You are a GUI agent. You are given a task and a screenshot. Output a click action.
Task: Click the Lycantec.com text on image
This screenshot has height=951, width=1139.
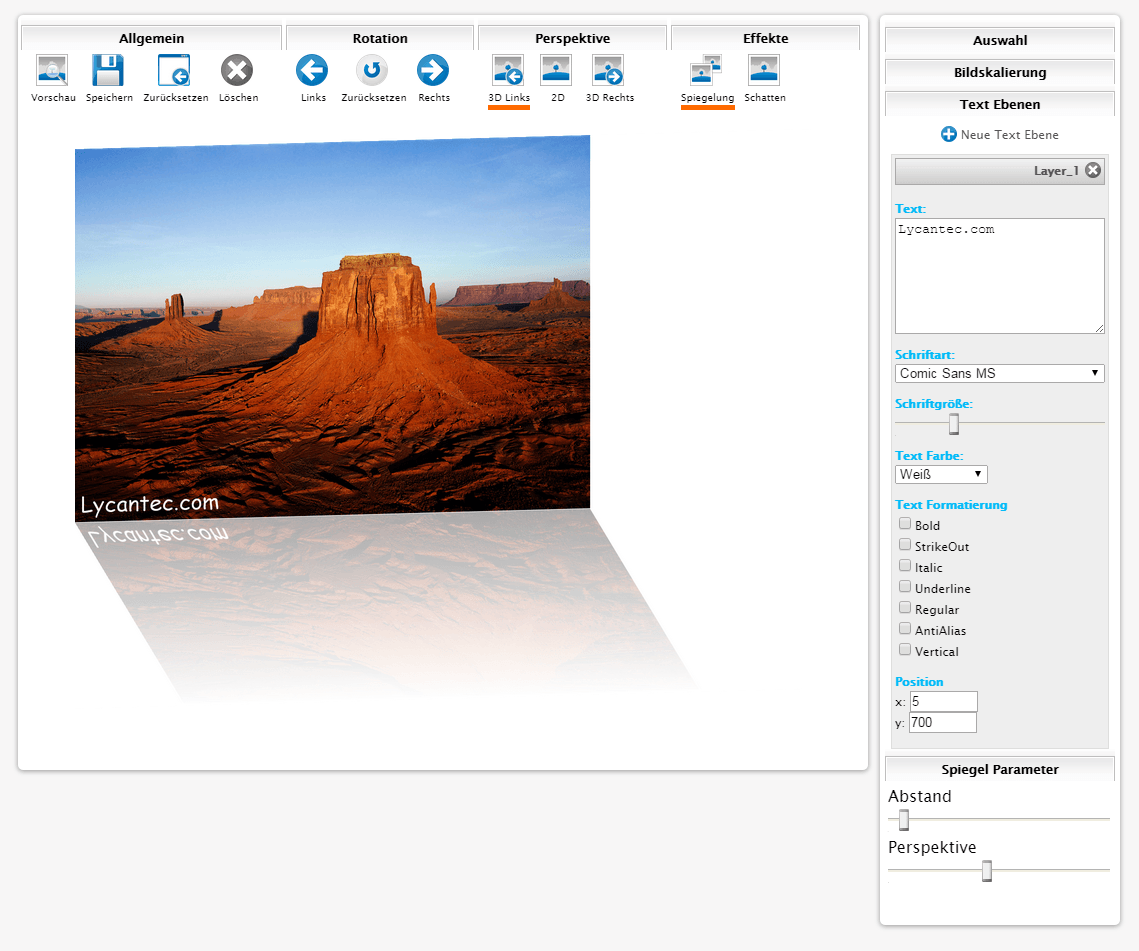[x=150, y=504]
